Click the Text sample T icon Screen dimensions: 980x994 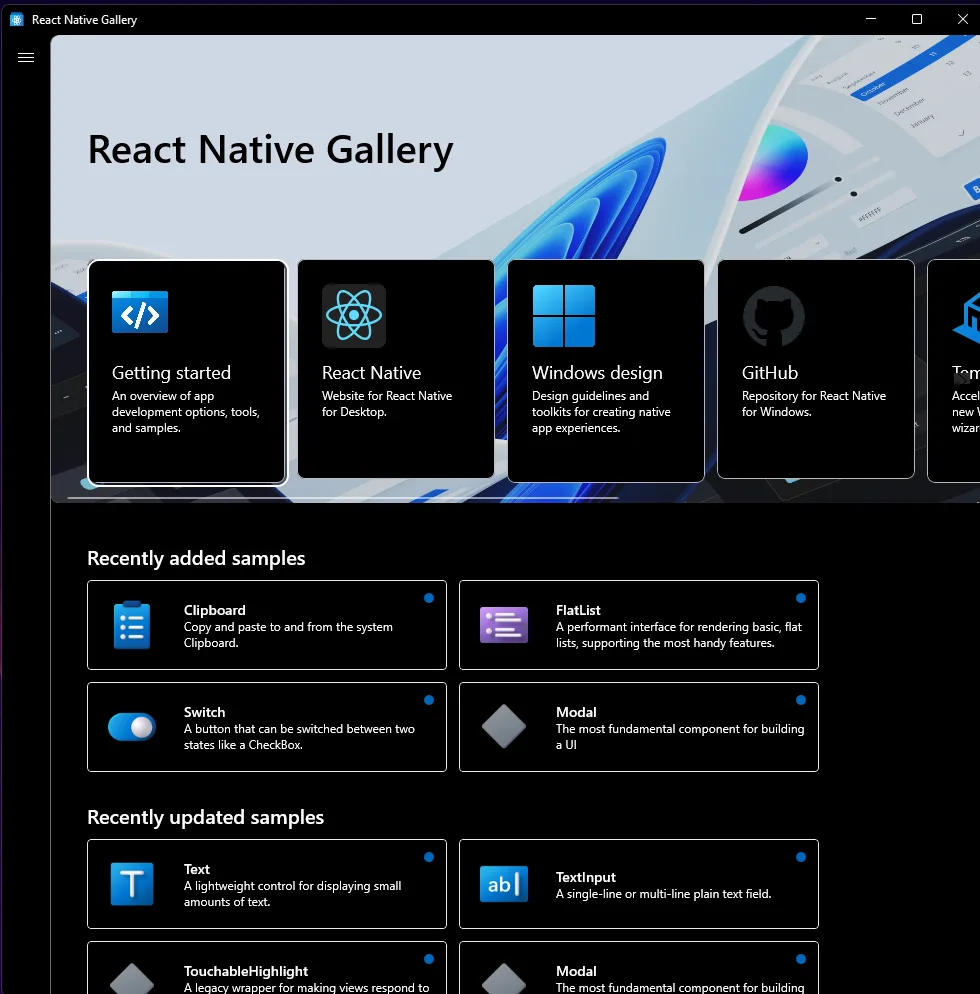coord(131,884)
